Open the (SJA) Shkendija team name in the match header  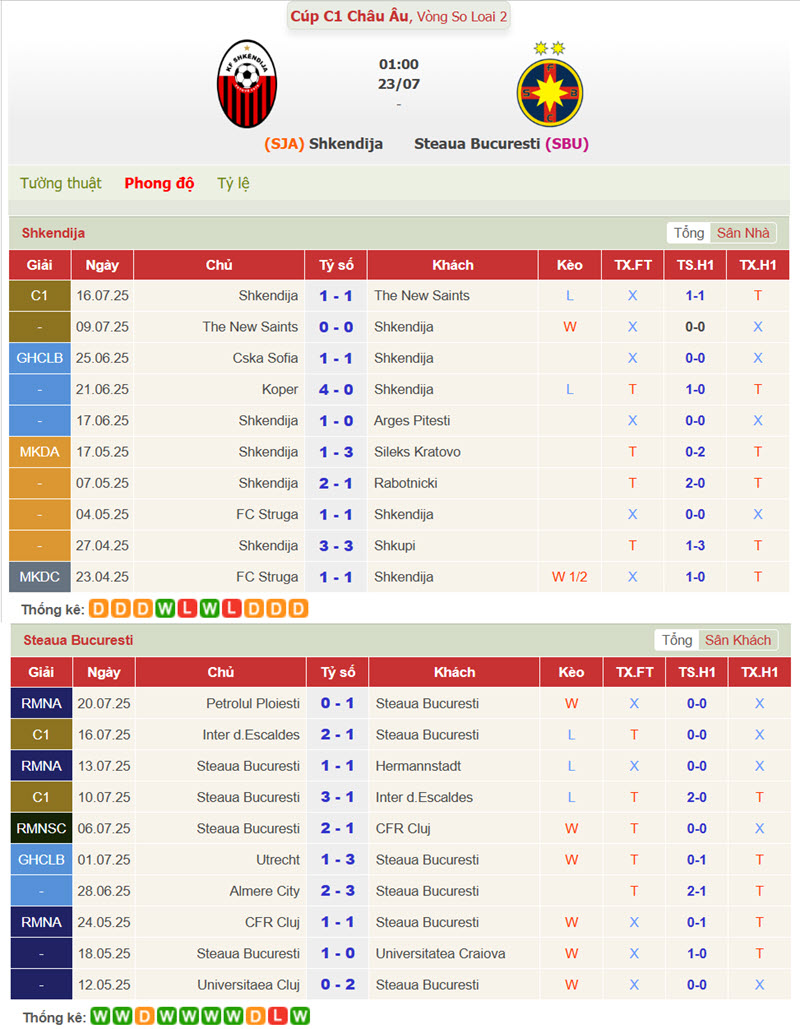pyautogui.click(x=324, y=144)
